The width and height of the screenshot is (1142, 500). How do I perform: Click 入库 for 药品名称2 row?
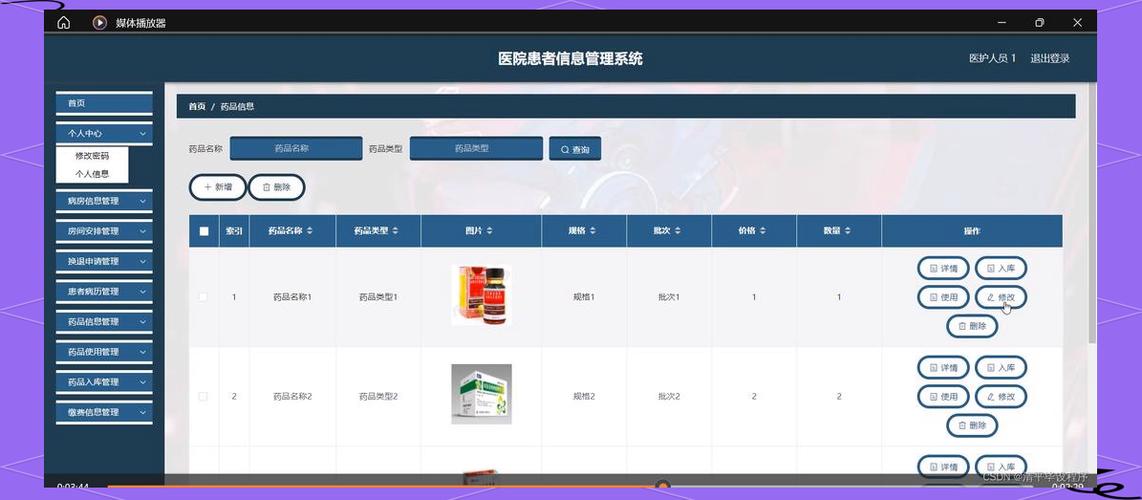(x=1001, y=368)
